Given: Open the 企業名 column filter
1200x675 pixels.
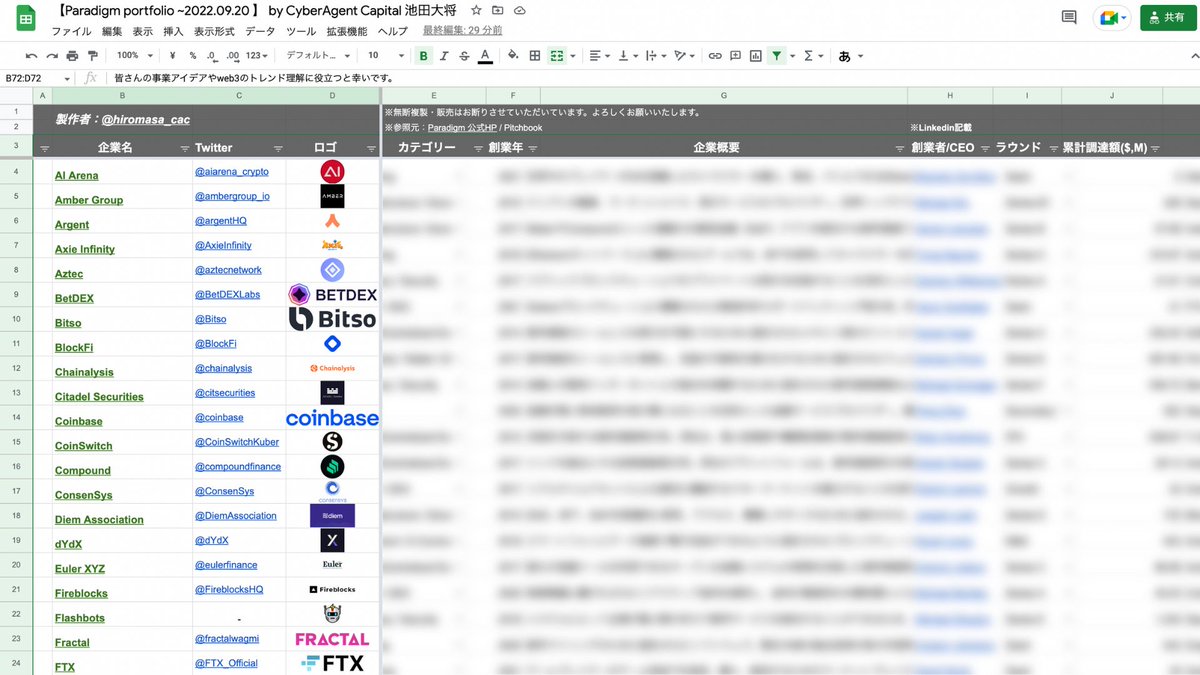Looking at the screenshot, I should 184,148.
